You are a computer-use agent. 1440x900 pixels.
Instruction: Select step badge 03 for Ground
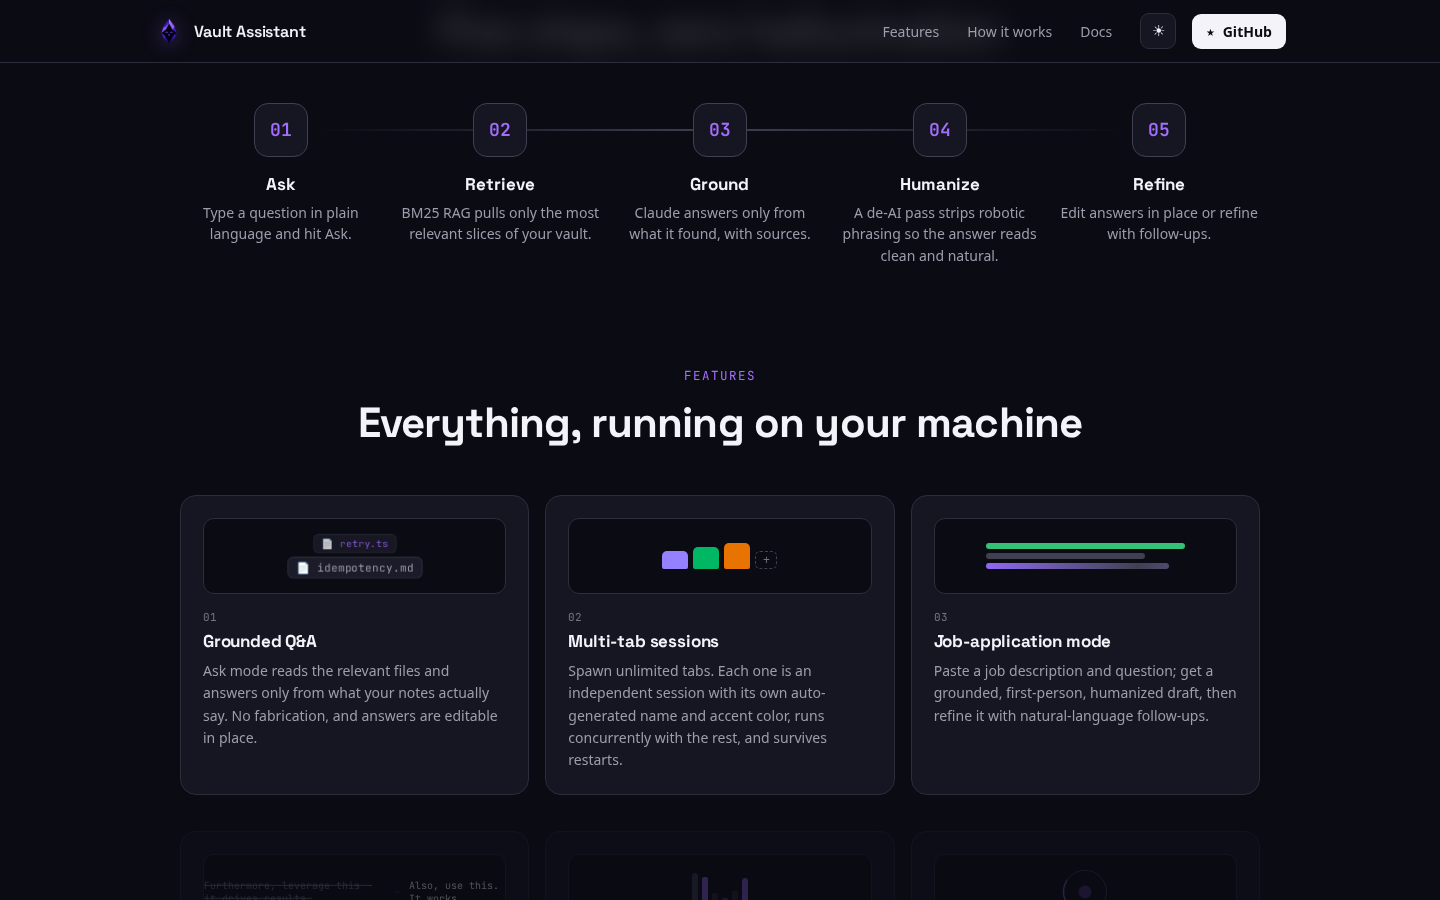click(720, 130)
